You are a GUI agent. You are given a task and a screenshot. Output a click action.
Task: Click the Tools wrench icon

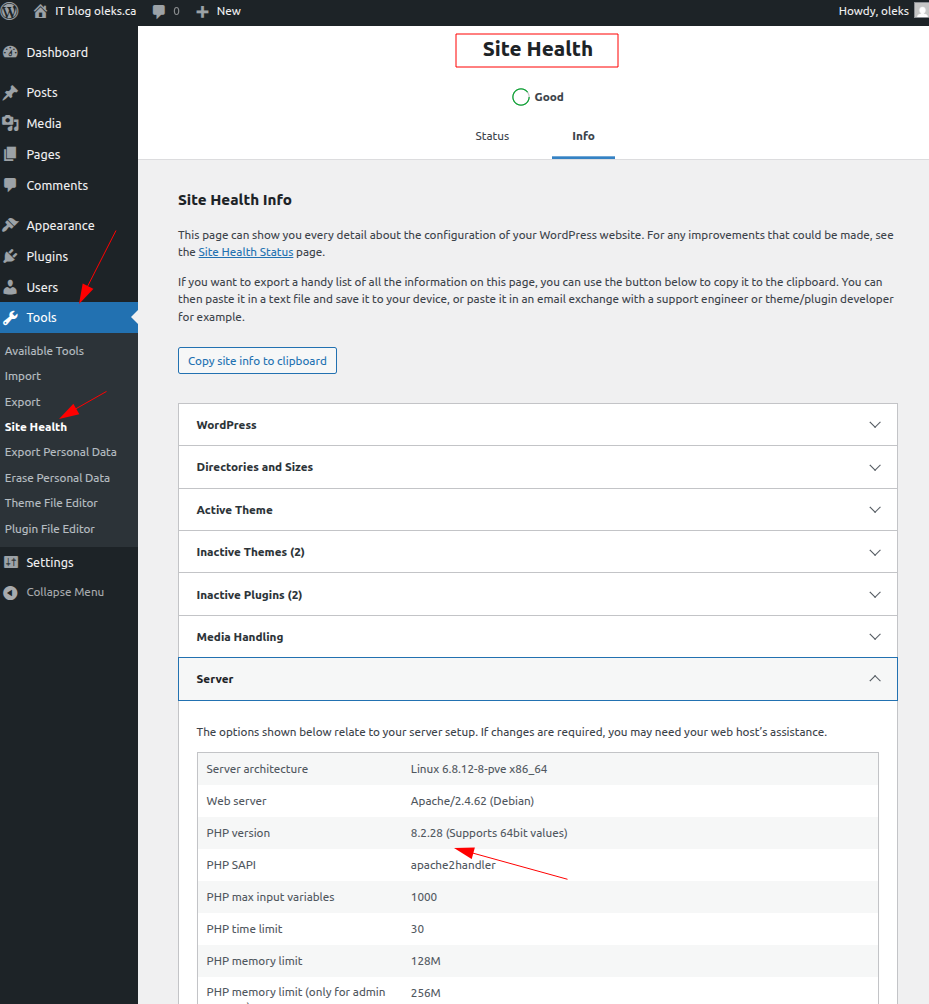click(10, 317)
